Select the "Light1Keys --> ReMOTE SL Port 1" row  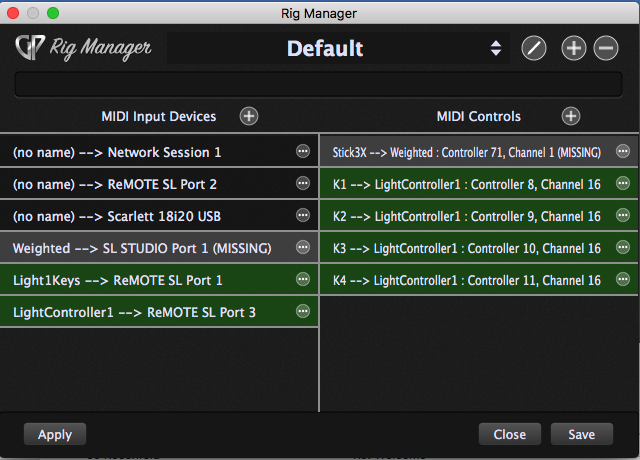coord(159,280)
